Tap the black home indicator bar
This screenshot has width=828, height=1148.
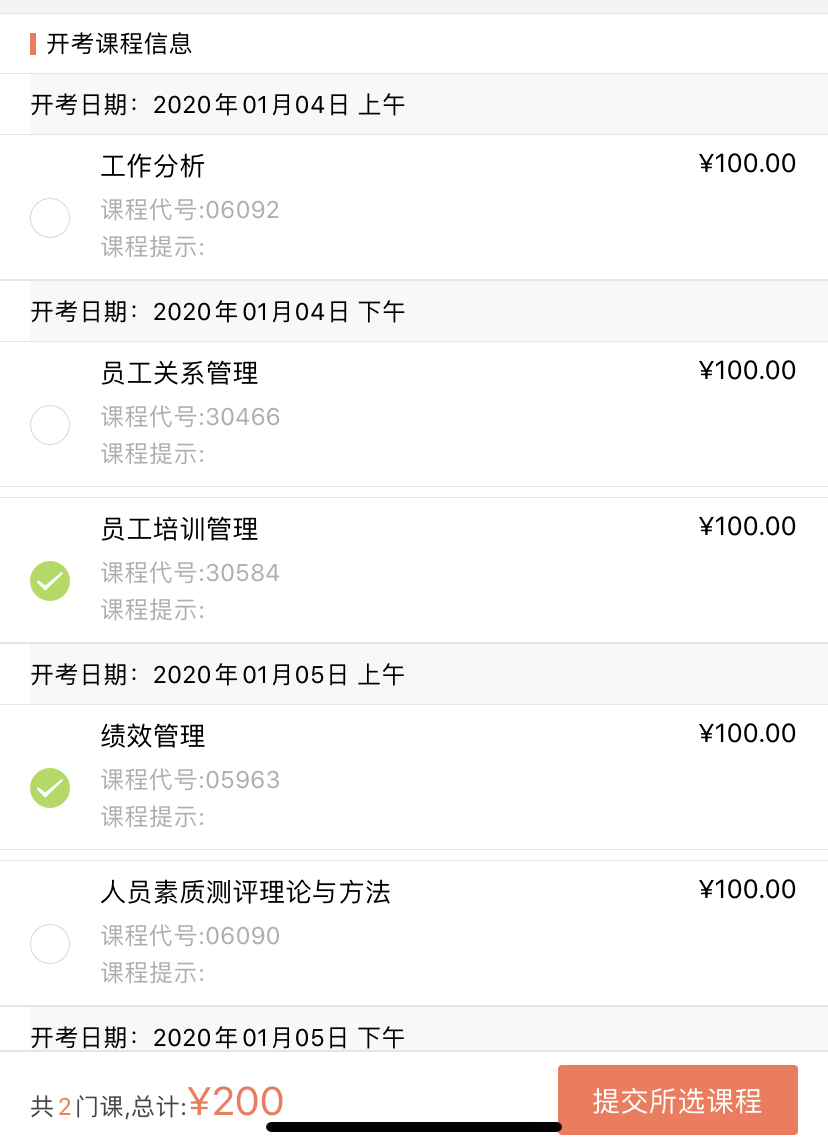point(414,1127)
